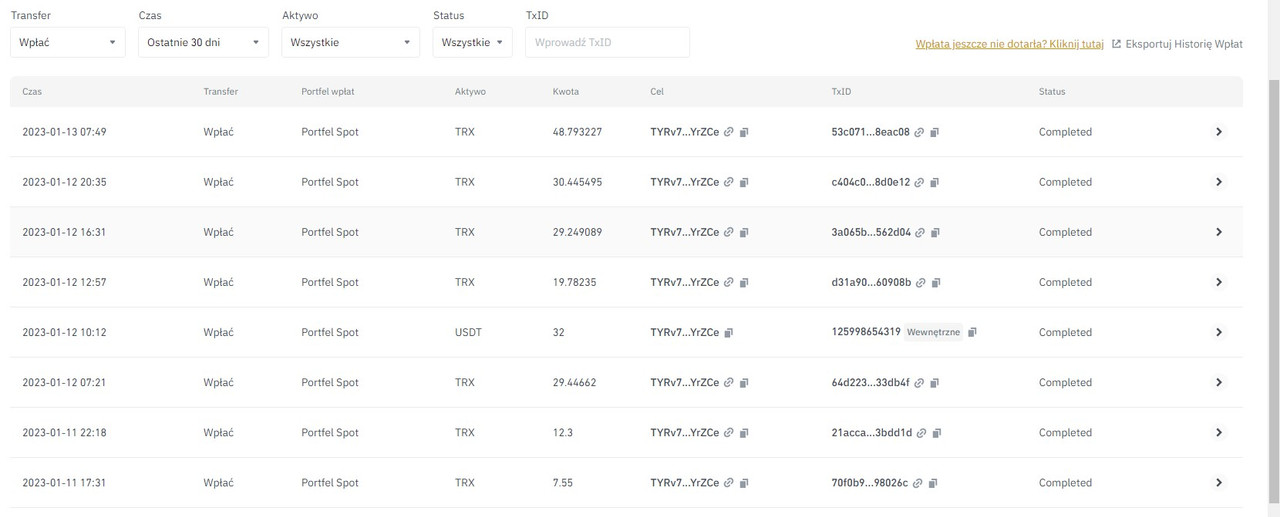Export deposit history via Eksportuj Historię Wpłat
This screenshot has width=1280, height=517.
point(1177,44)
